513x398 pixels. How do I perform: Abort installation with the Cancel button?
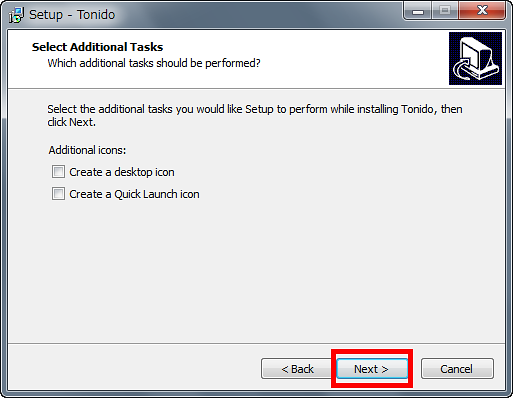(457, 369)
